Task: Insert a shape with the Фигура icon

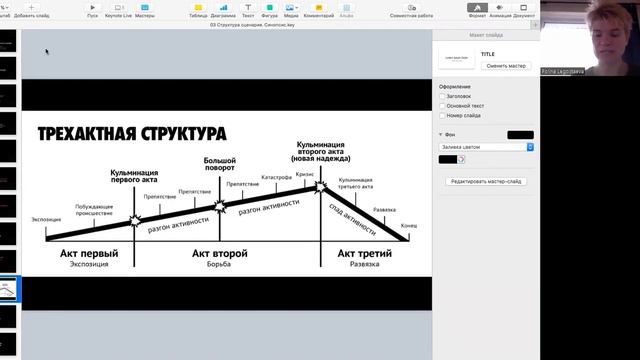Action: (269, 7)
